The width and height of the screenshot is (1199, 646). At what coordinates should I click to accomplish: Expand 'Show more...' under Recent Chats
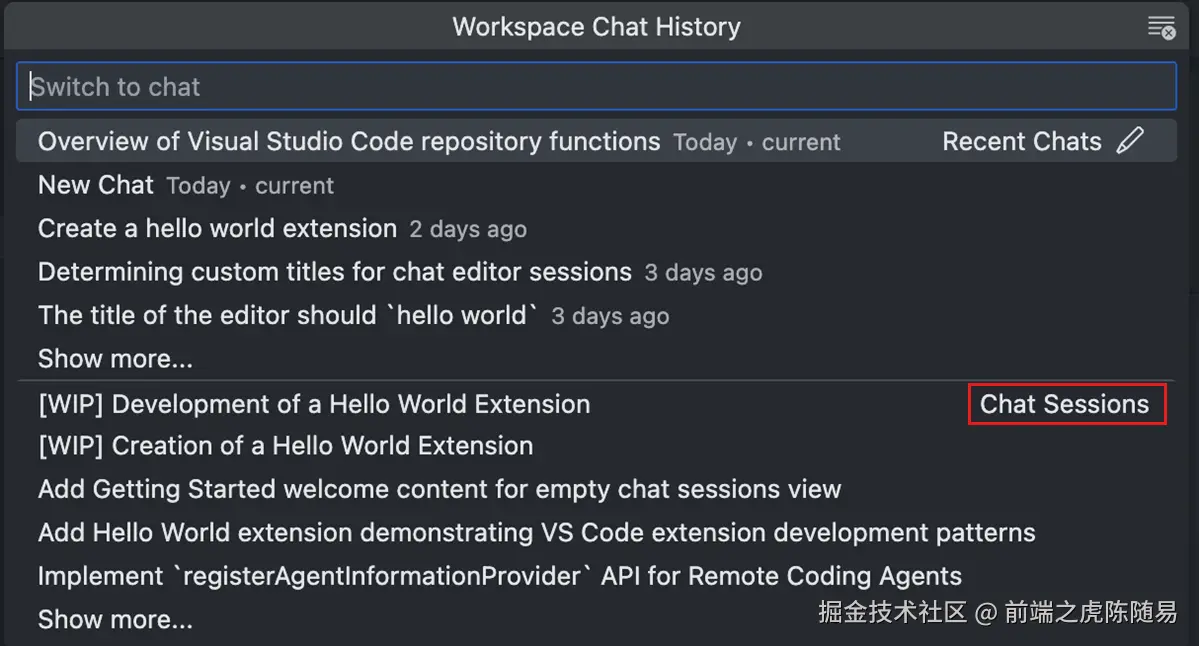coord(115,359)
